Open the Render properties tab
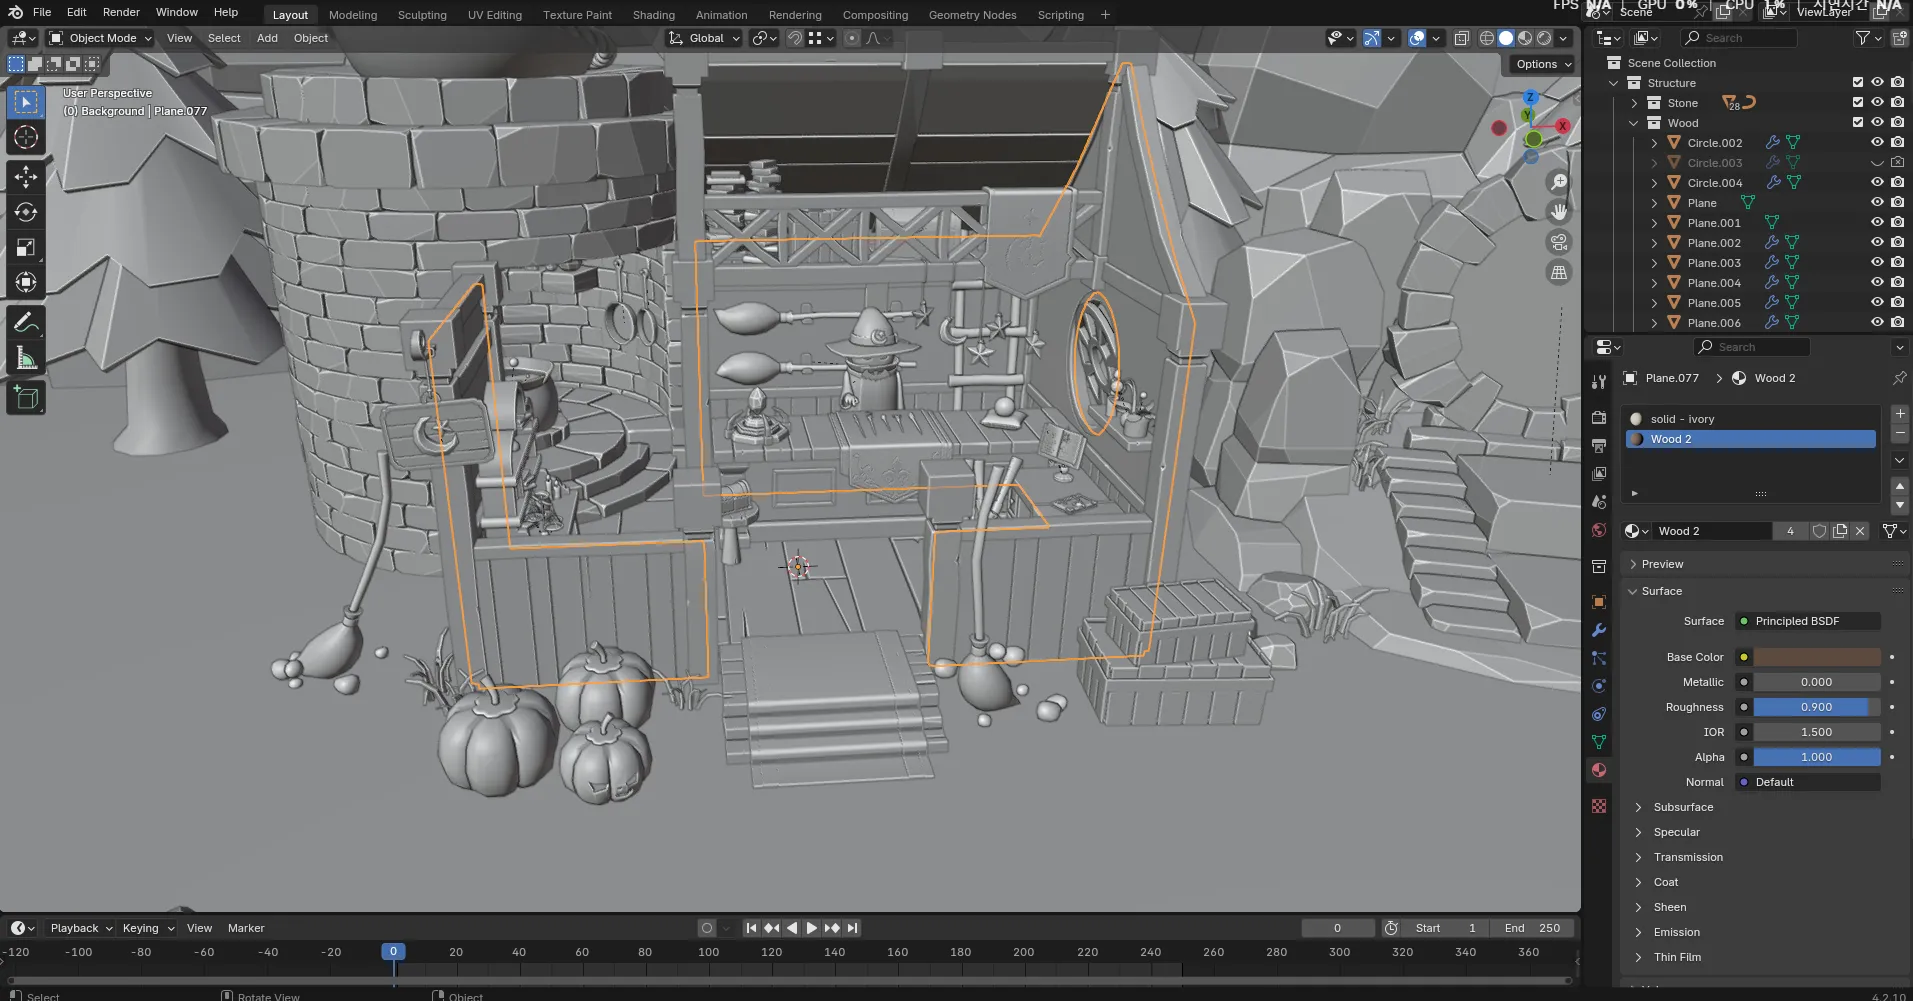Image resolution: width=1913 pixels, height=1001 pixels. (x=1599, y=418)
